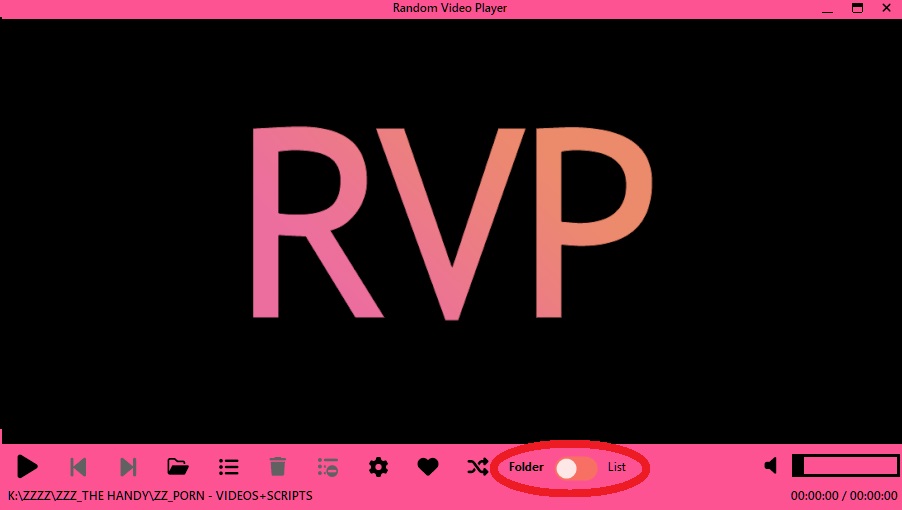
Task: Click the List label beside the switch
Action: coord(617,468)
